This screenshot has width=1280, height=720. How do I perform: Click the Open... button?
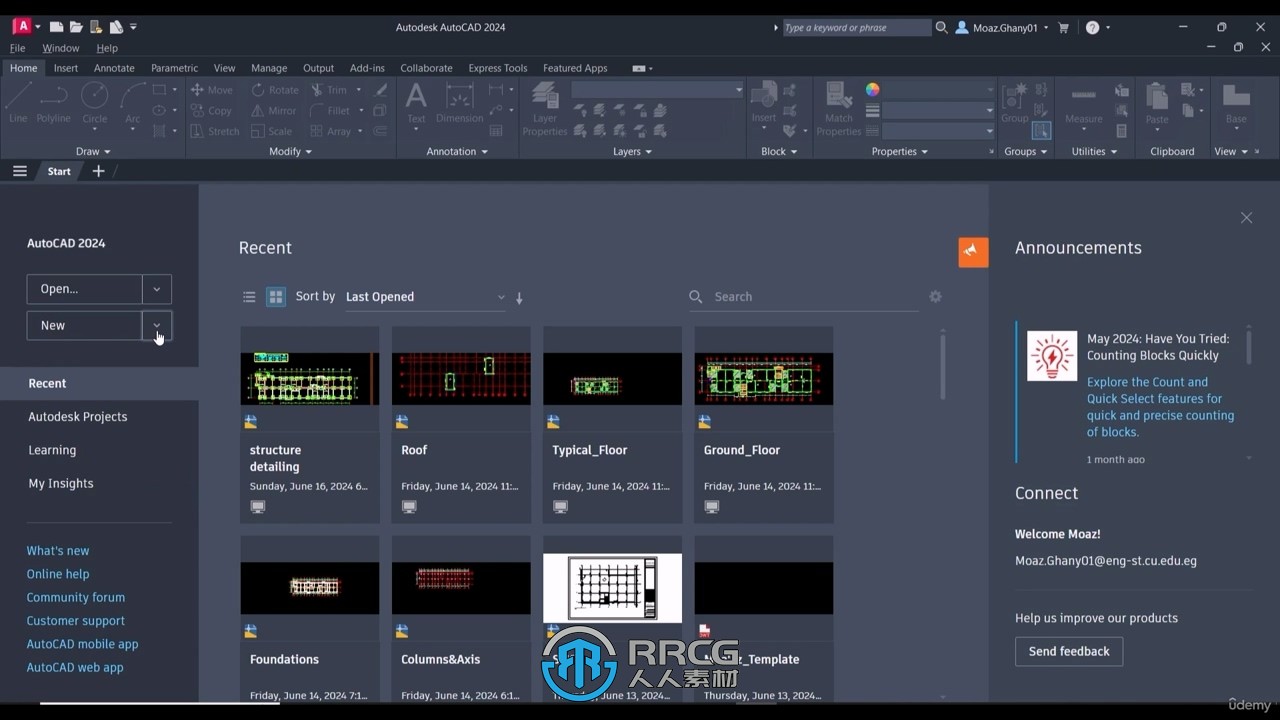[x=84, y=289]
